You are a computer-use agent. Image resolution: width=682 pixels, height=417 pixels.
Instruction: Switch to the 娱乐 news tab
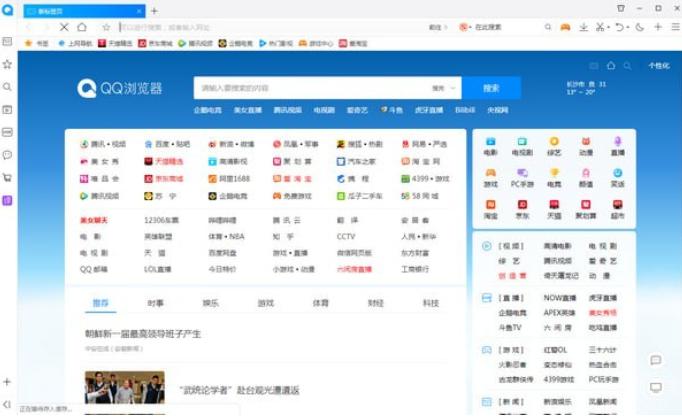[x=211, y=303]
